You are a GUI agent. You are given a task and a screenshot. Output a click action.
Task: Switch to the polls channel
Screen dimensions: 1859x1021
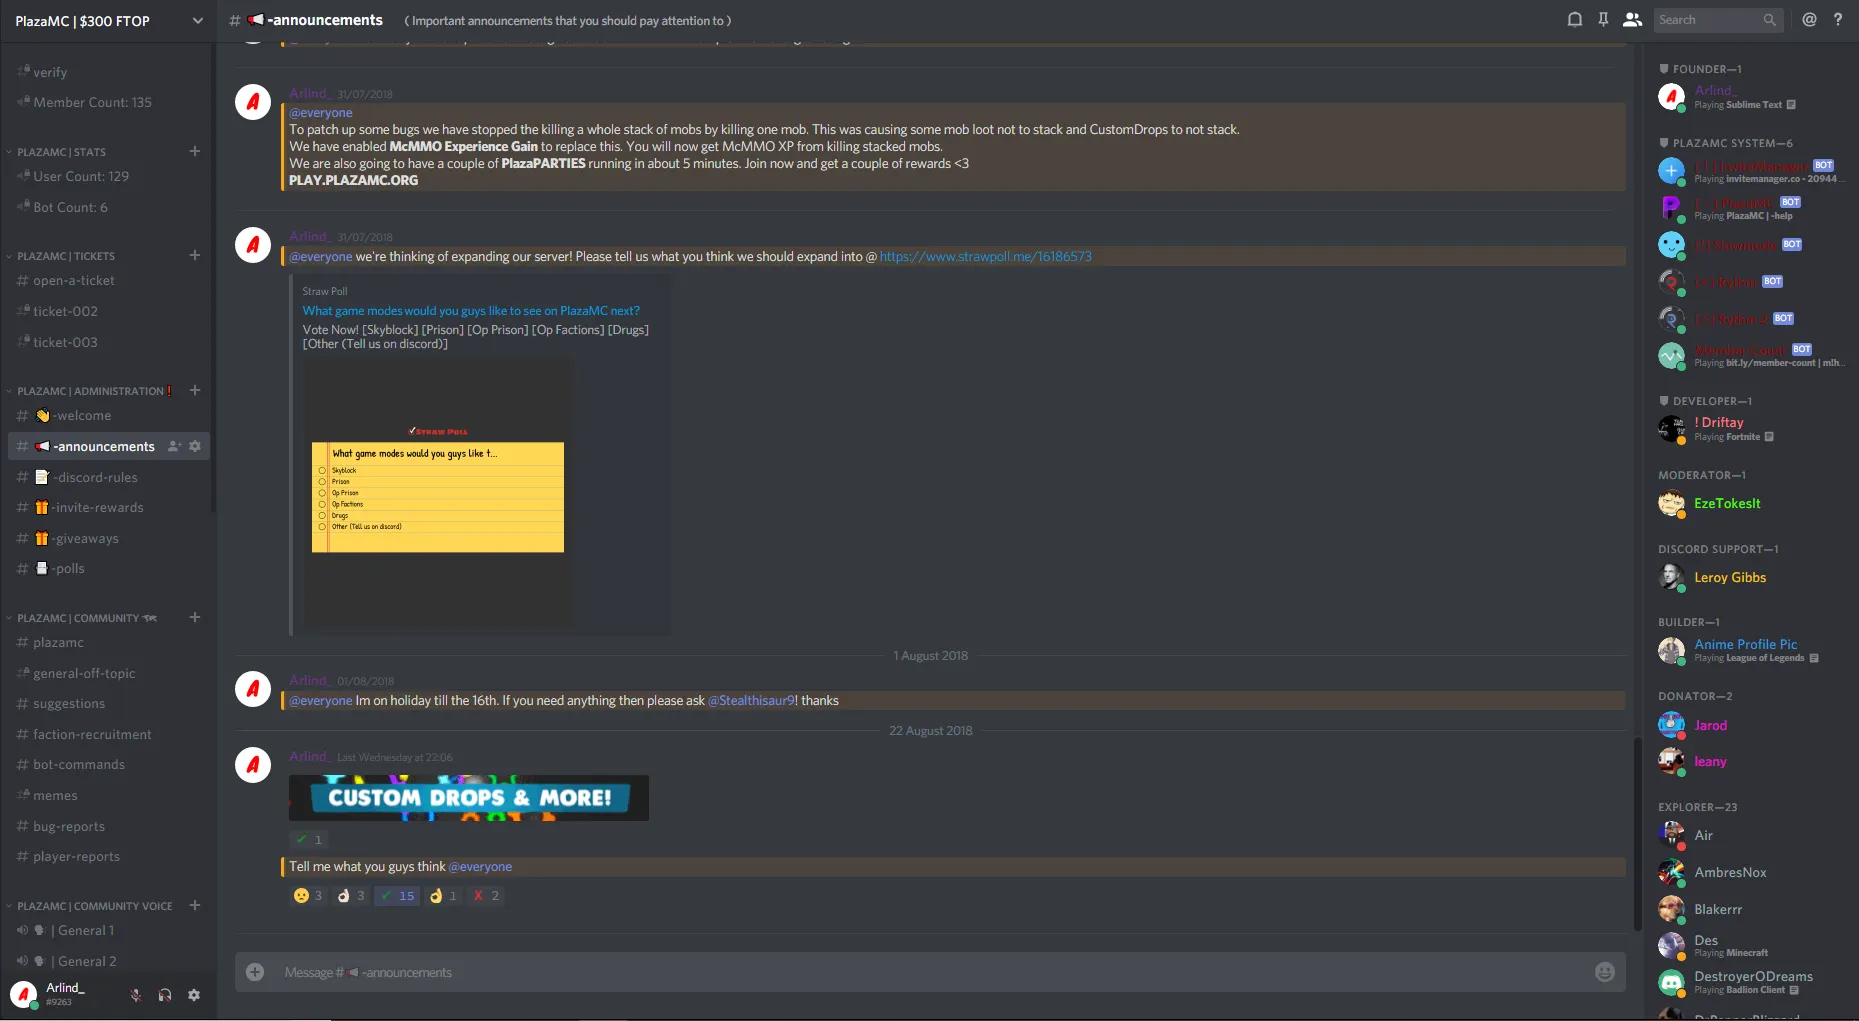[108, 568]
